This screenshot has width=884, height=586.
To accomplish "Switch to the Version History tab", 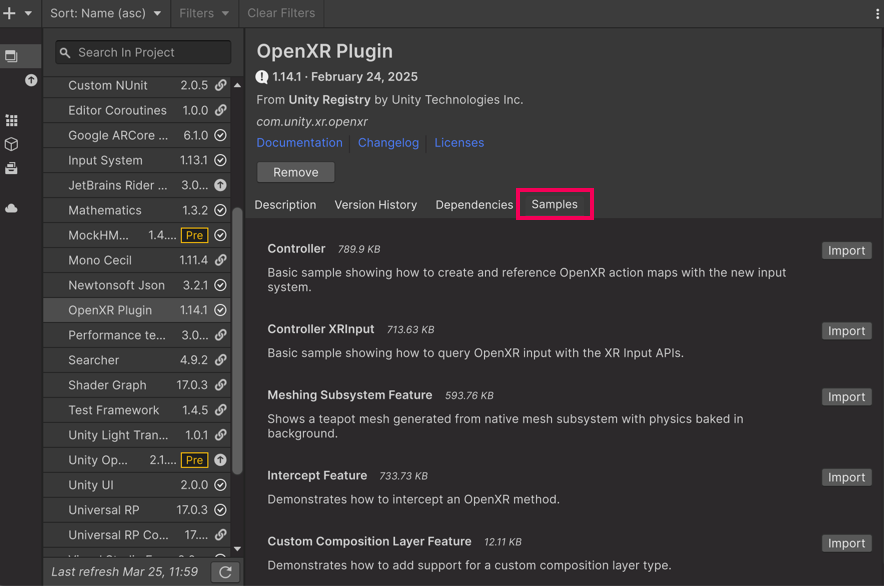I will [x=375, y=204].
